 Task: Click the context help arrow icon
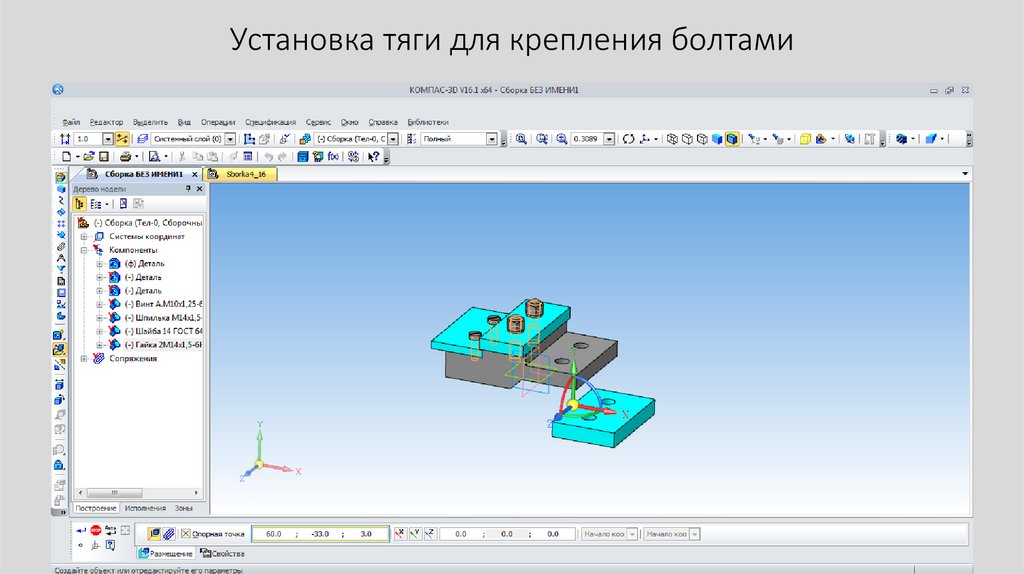pos(373,157)
